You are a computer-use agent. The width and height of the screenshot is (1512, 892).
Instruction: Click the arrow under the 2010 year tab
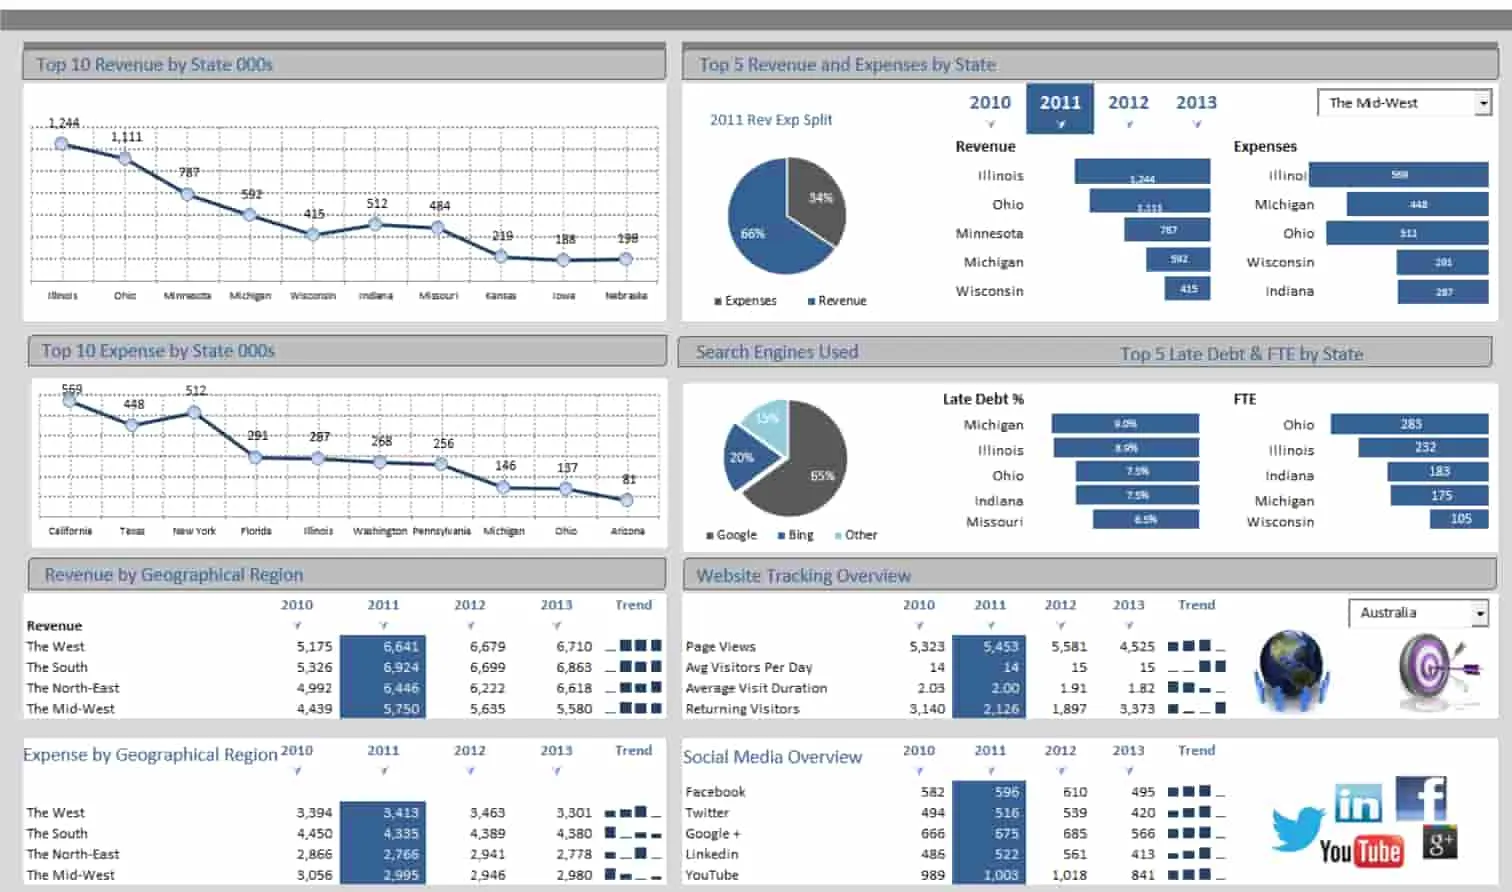pyautogui.click(x=990, y=125)
